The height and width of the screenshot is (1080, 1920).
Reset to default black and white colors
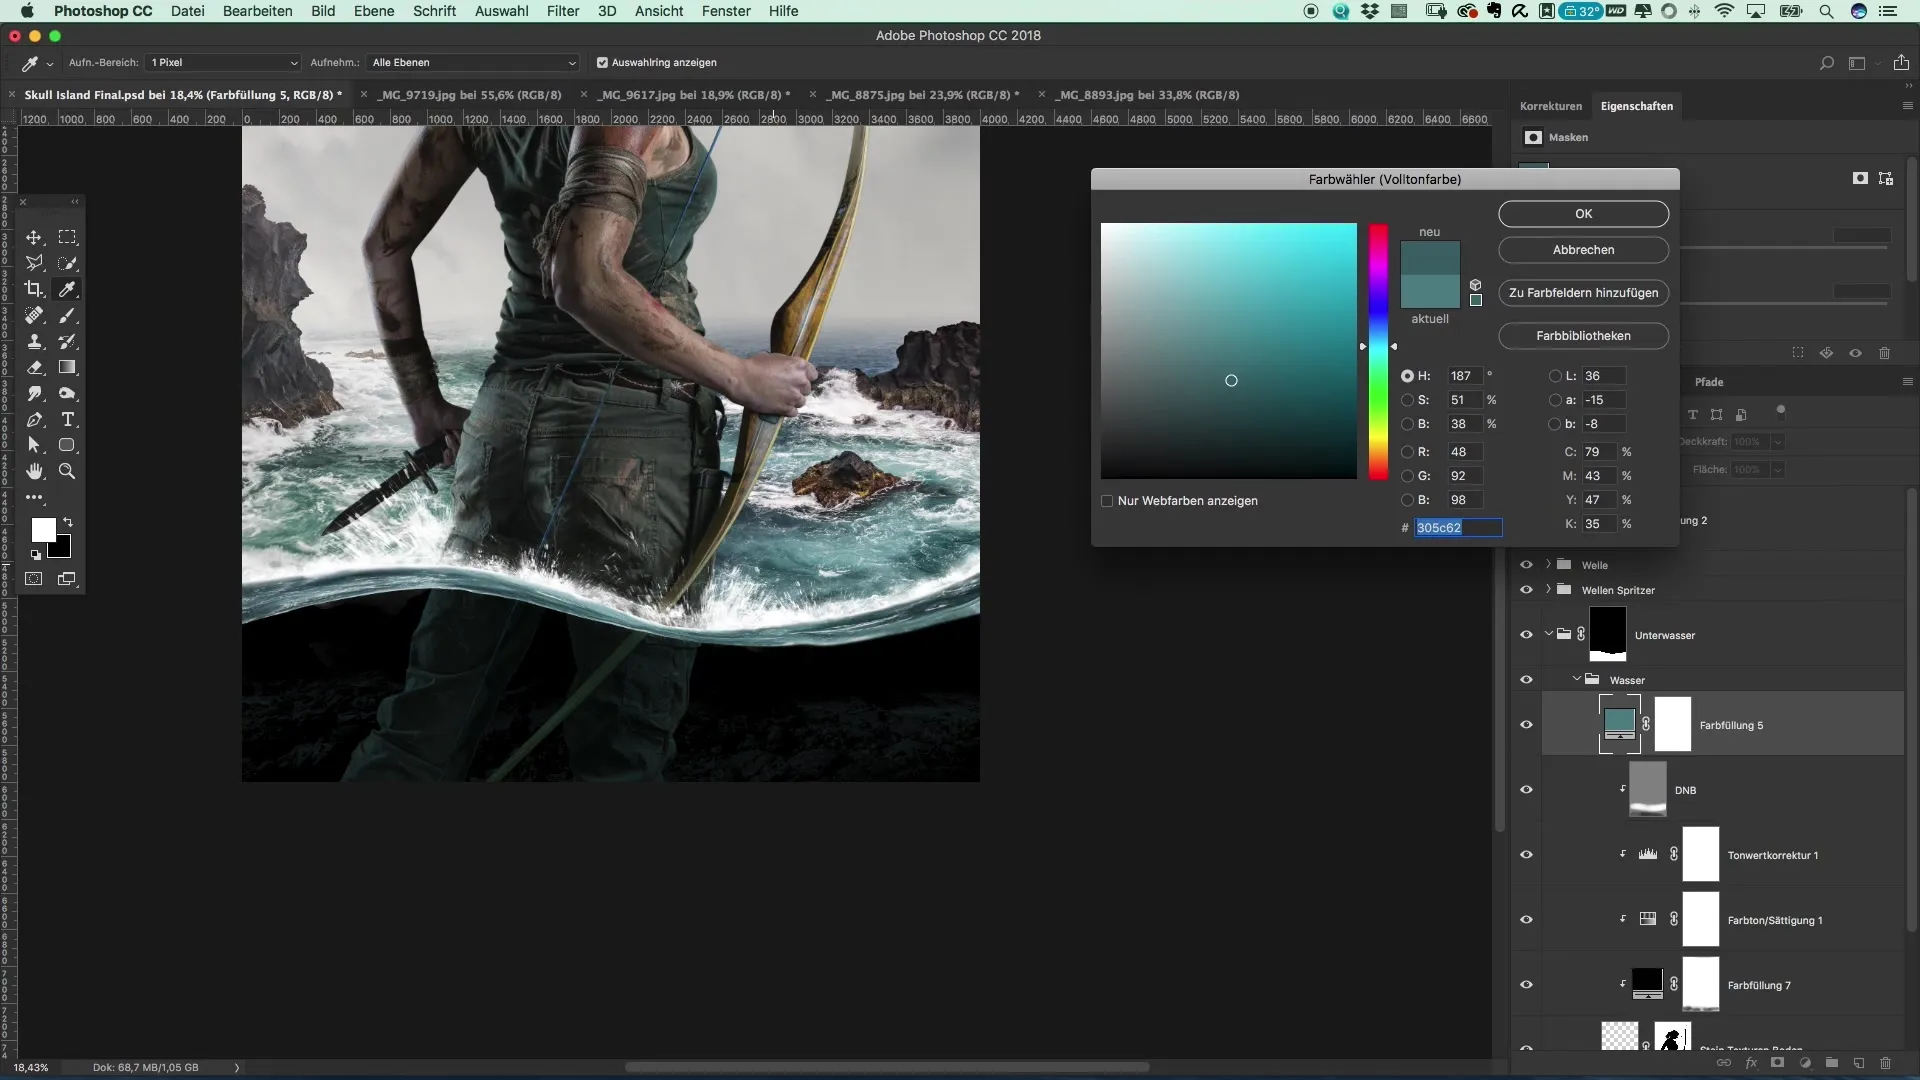click(x=36, y=554)
